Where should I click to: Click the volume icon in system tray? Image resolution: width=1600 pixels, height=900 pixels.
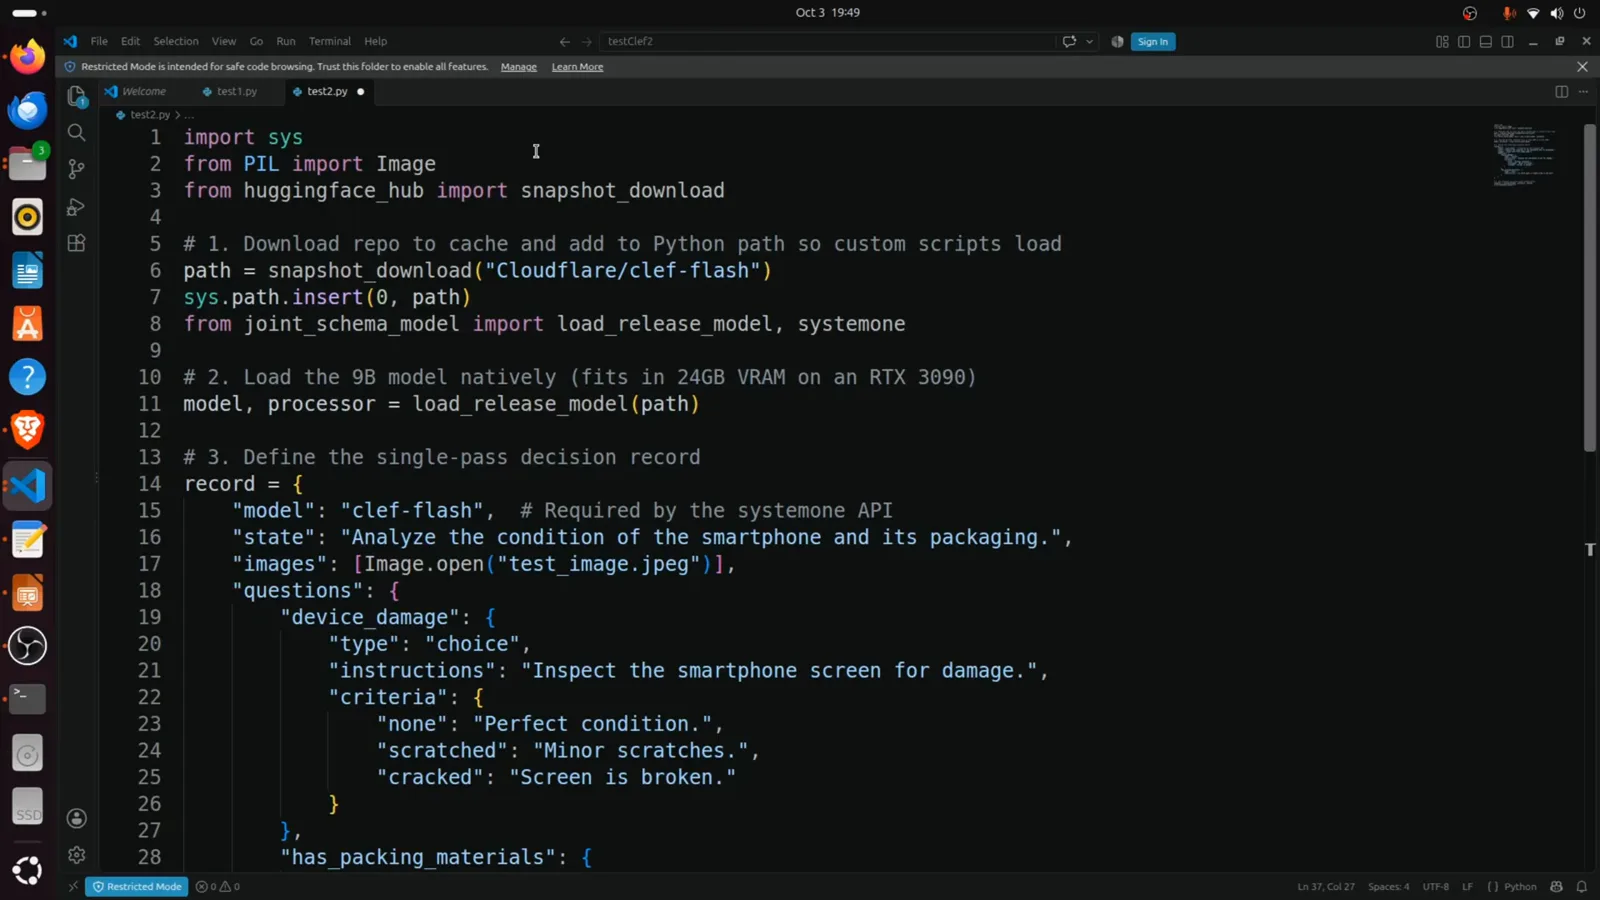[x=1556, y=13]
